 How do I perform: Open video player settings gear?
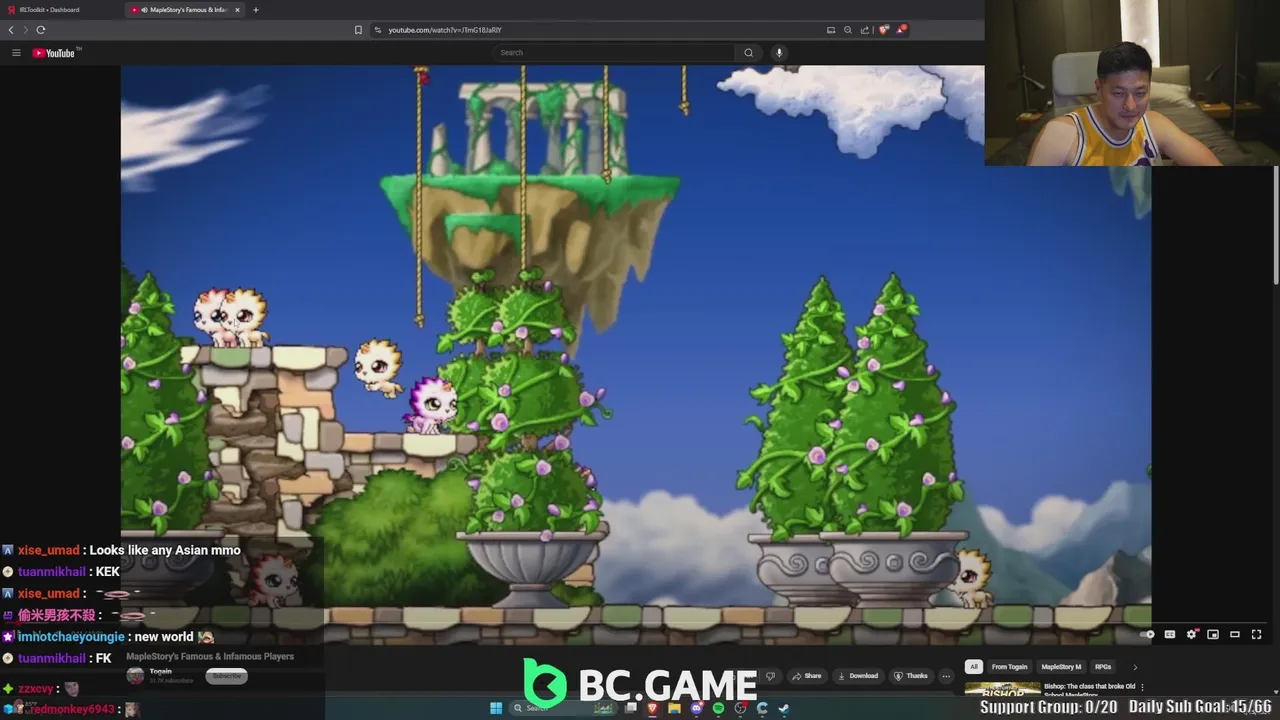coord(1191,634)
